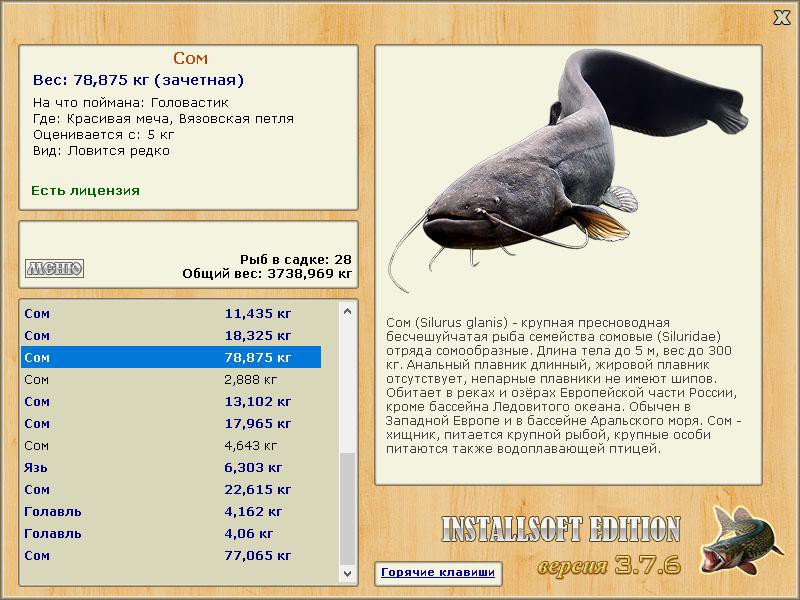Open the Горячие клавиши link

click(x=438, y=572)
